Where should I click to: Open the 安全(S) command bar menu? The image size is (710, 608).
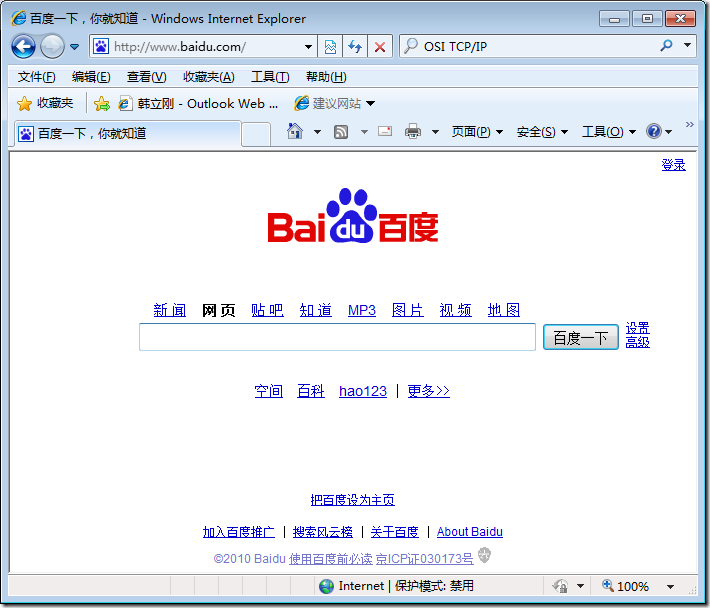pyautogui.click(x=542, y=132)
